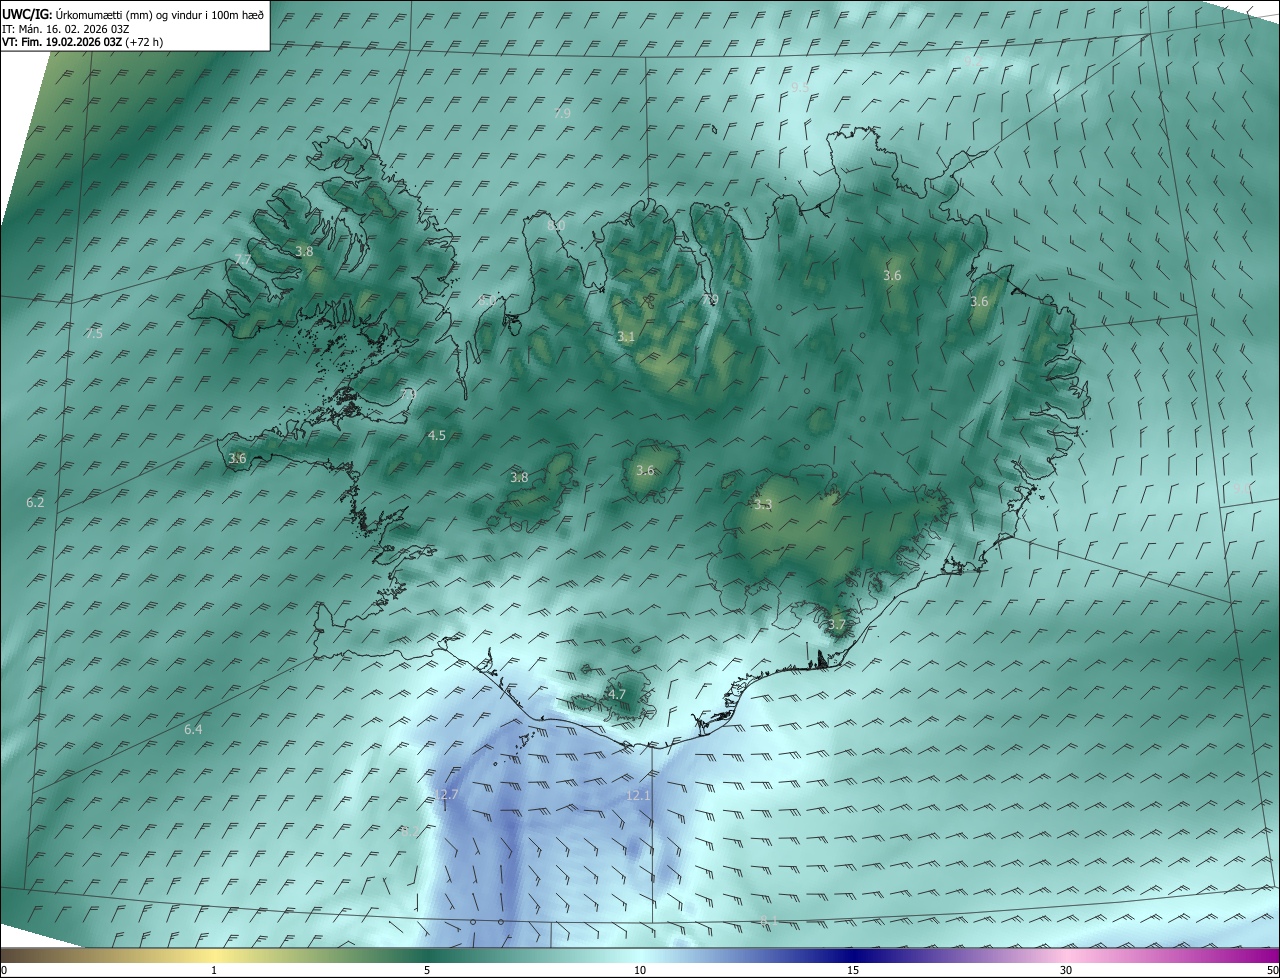1280x978 pixels.
Task: Click the 4.5 value in west Iceland
Action: (x=437, y=435)
